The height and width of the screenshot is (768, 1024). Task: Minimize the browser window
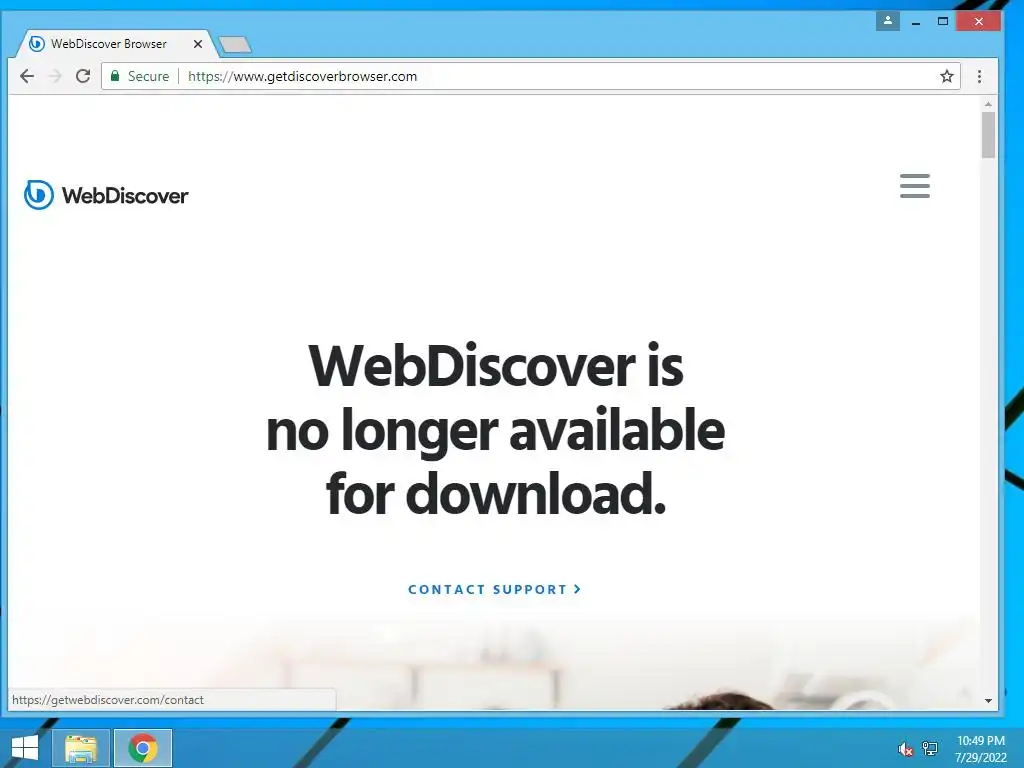point(916,22)
